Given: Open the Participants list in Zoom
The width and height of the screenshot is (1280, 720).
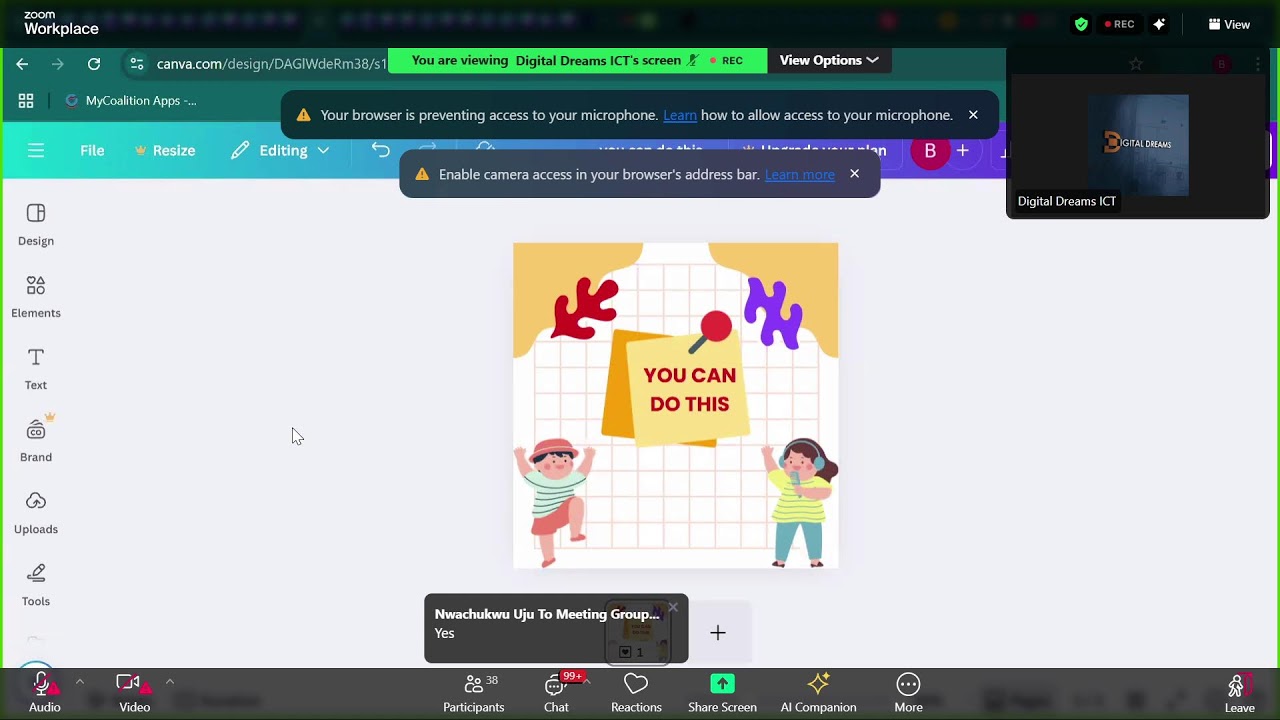Looking at the screenshot, I should click(x=474, y=693).
